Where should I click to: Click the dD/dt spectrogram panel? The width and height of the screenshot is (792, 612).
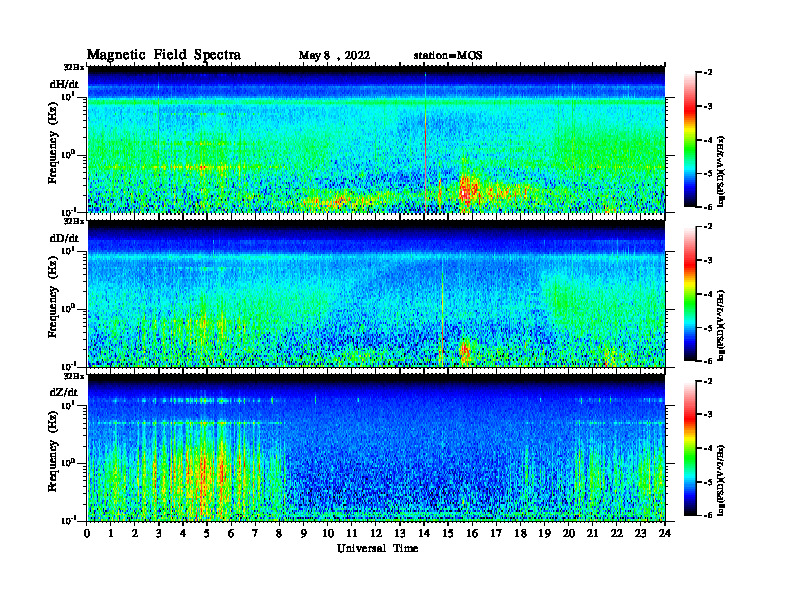(x=376, y=293)
